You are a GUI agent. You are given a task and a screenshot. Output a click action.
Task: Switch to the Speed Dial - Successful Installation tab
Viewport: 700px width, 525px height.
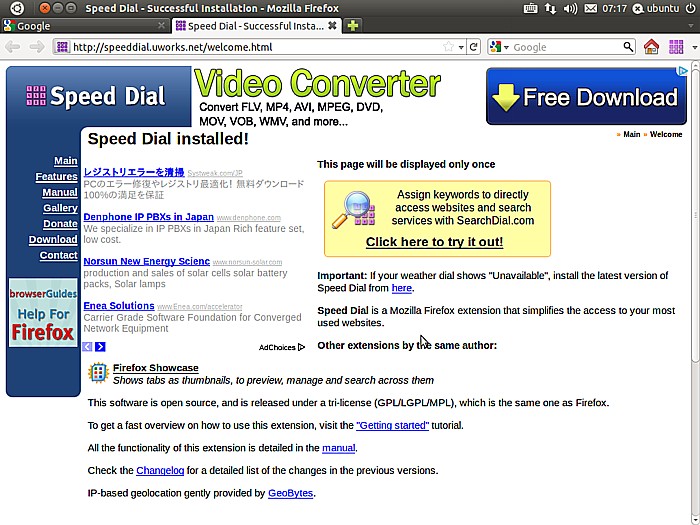pyautogui.click(x=256, y=26)
